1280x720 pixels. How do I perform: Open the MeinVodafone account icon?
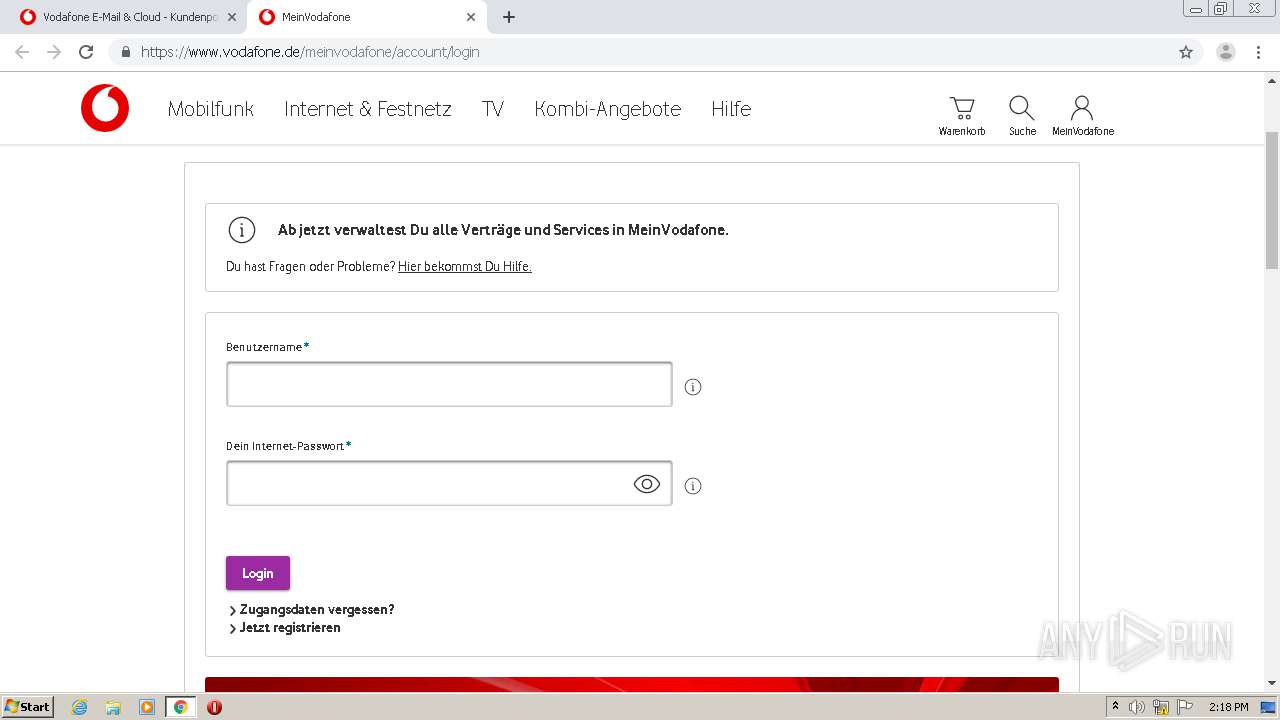[1082, 115]
